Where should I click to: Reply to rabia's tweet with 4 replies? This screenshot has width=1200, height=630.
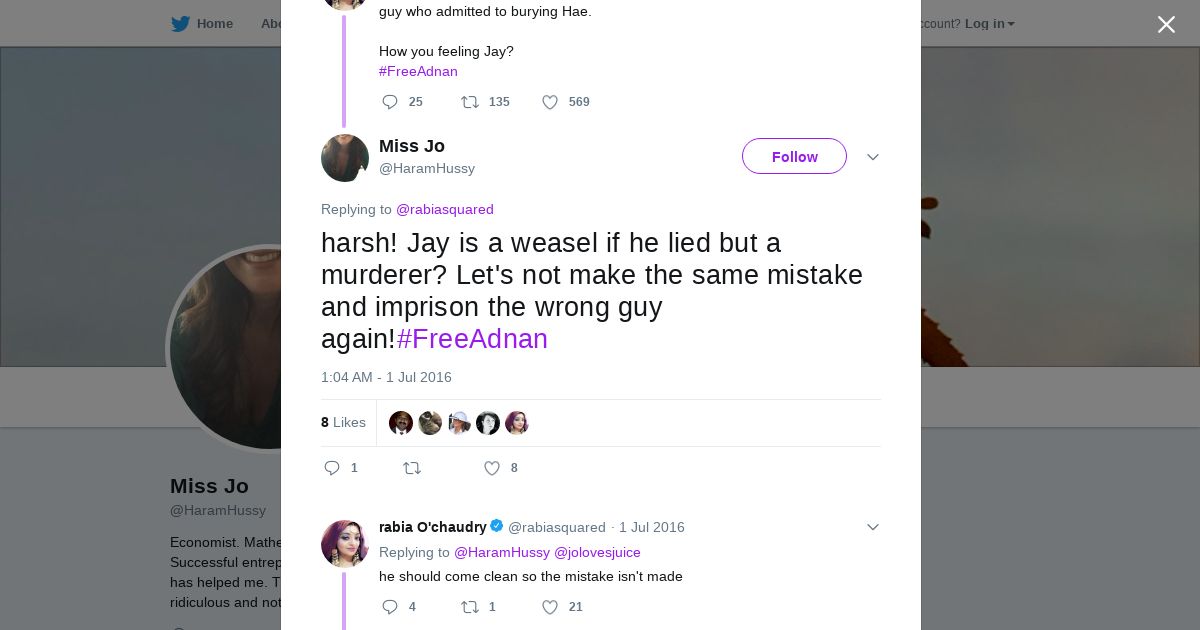390,607
